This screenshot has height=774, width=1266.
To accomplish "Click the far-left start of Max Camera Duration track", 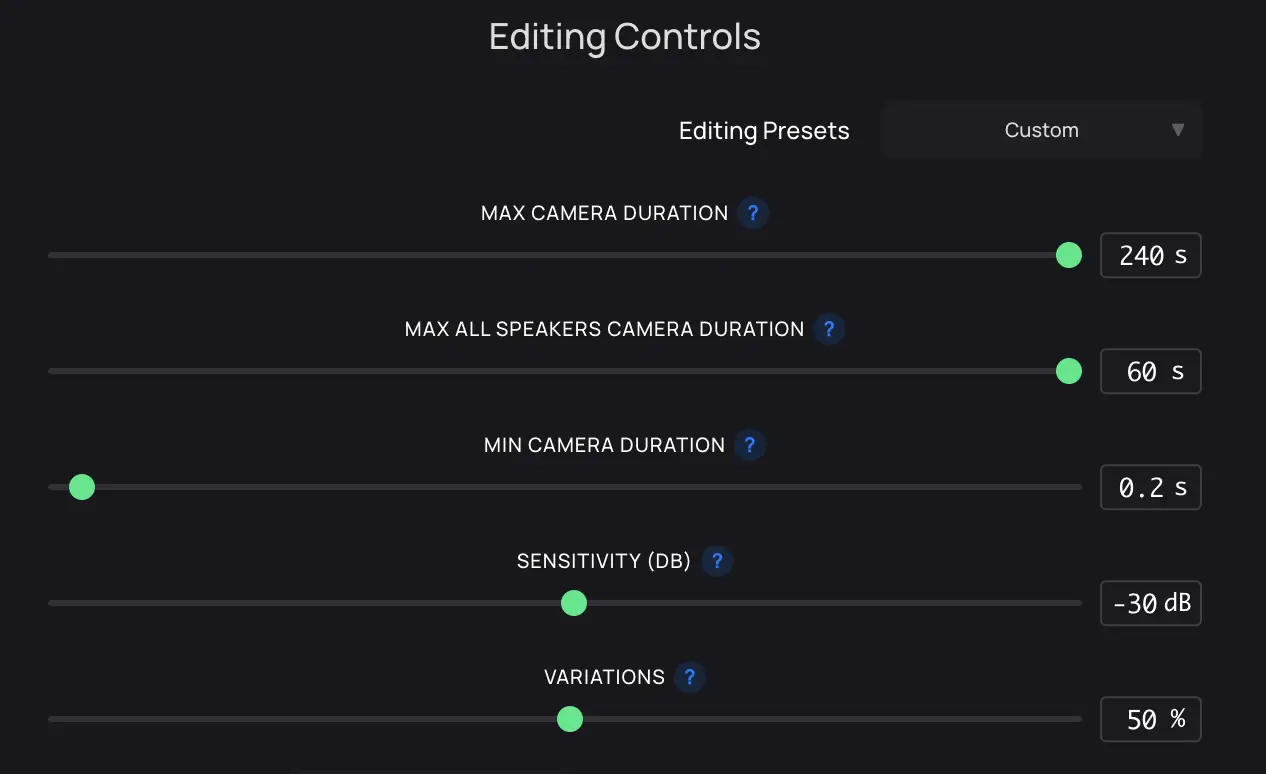I will pyautogui.click(x=52, y=255).
